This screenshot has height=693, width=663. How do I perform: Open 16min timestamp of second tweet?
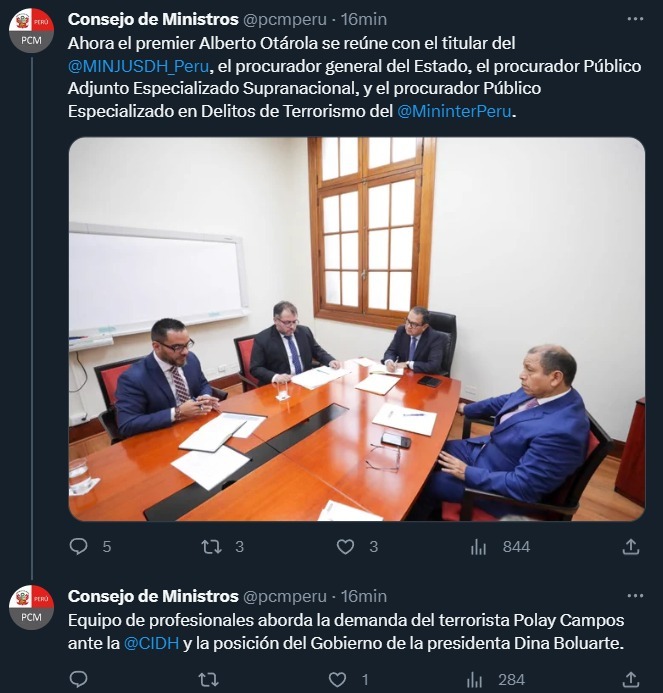(x=364, y=596)
